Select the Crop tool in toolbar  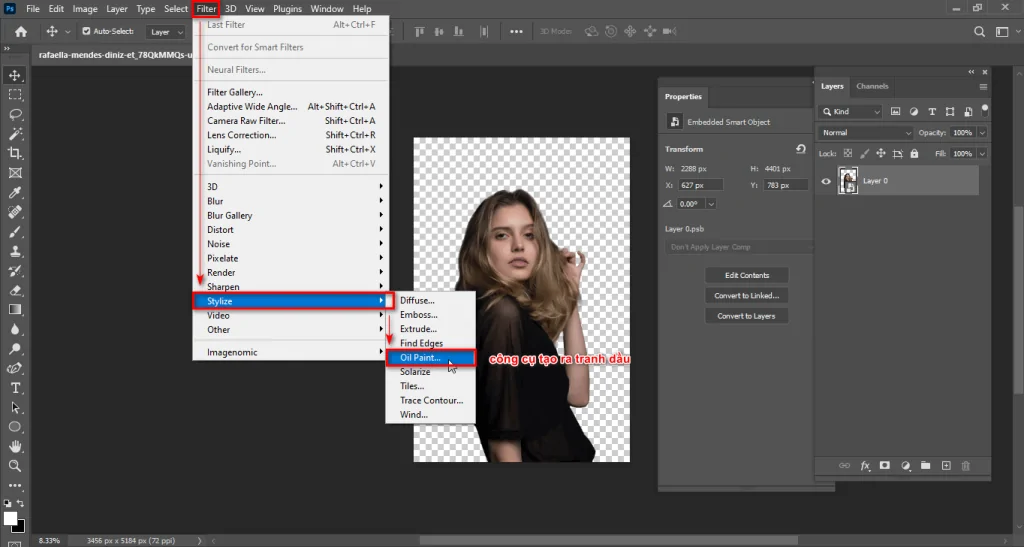15,153
